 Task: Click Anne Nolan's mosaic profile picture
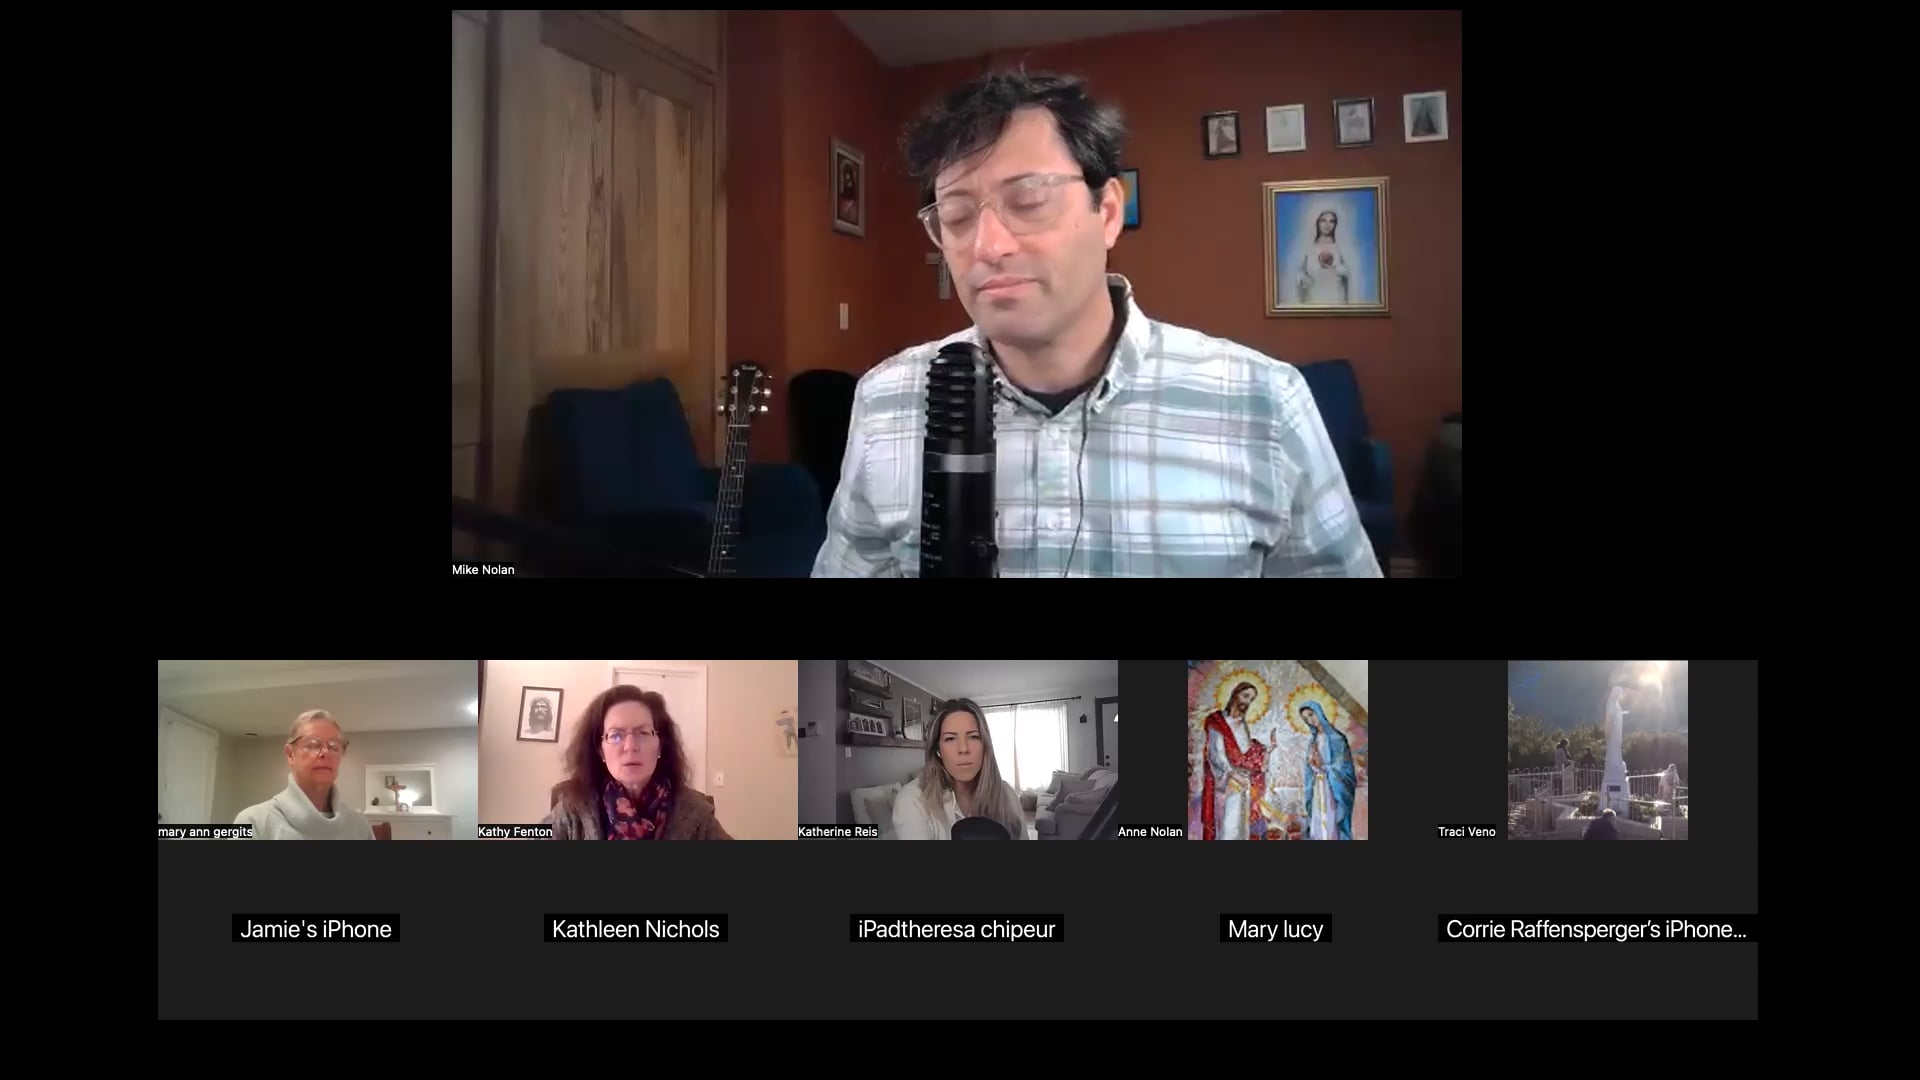pyautogui.click(x=1277, y=749)
